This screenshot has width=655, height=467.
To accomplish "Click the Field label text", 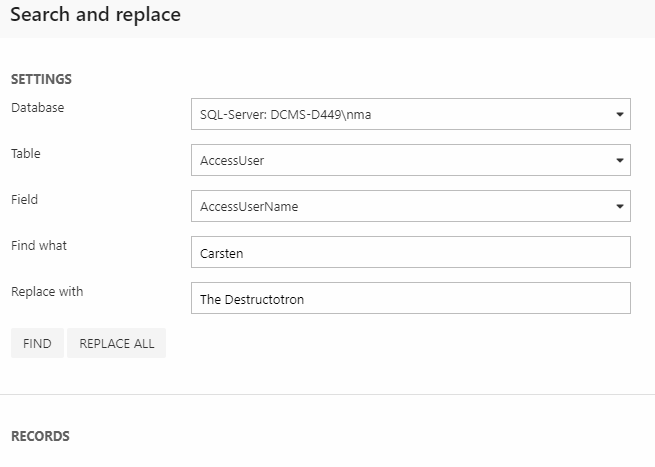I will [24, 199].
